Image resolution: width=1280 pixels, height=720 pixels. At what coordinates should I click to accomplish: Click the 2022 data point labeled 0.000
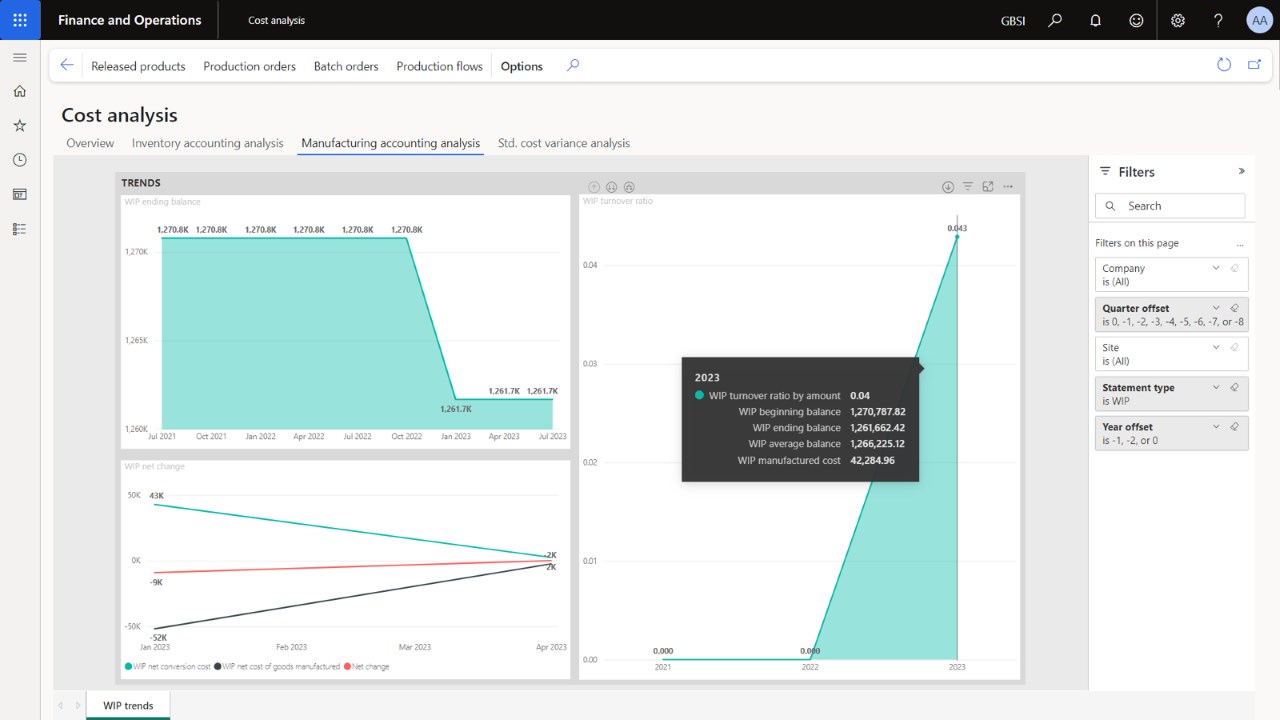click(811, 658)
